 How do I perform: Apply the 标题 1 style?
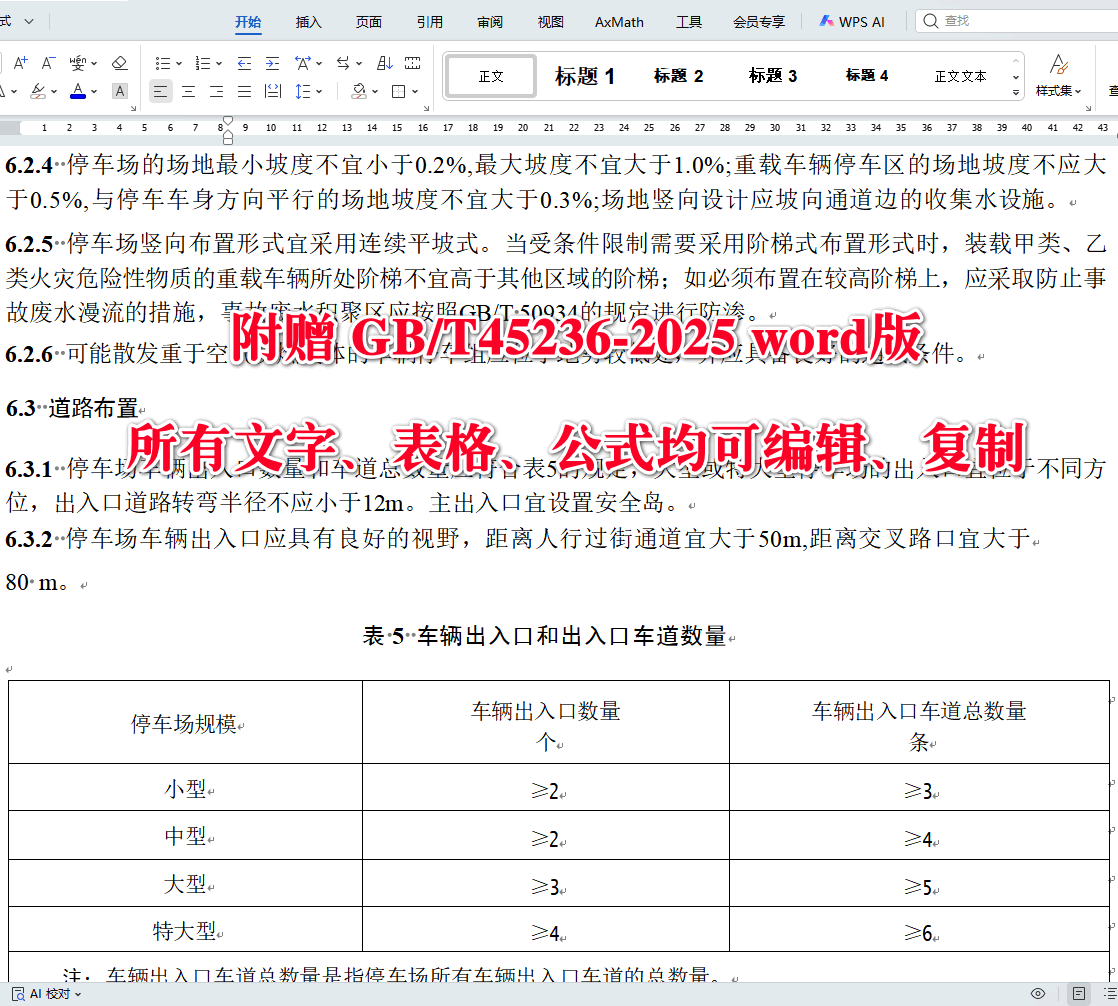click(586, 75)
